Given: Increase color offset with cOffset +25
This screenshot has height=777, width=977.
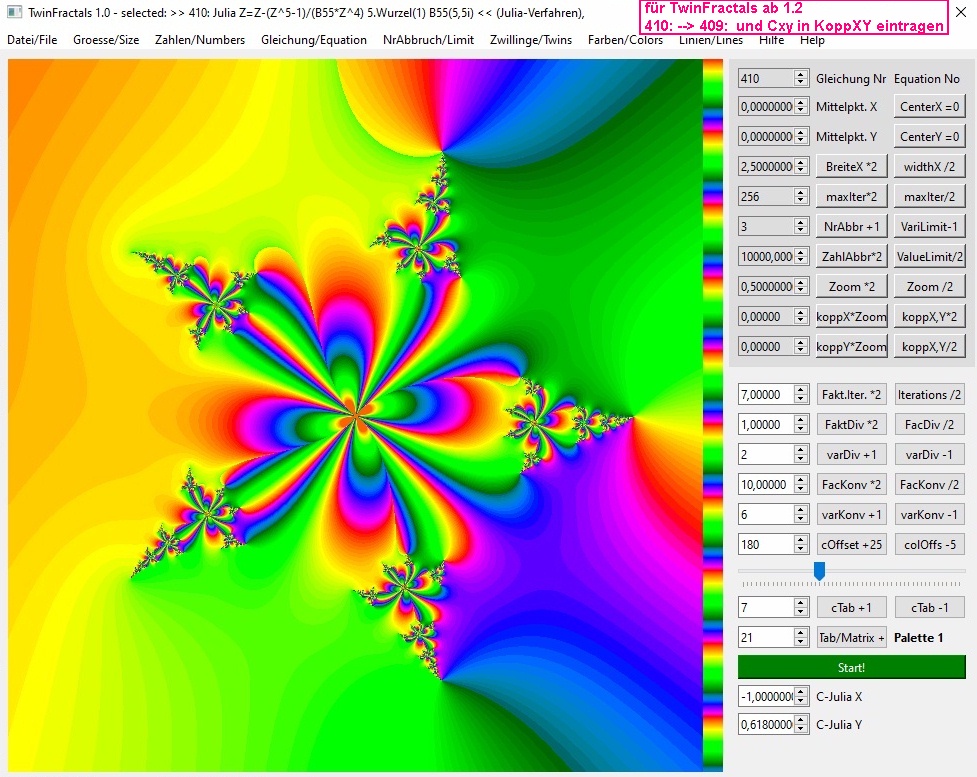Looking at the screenshot, I should [x=851, y=545].
